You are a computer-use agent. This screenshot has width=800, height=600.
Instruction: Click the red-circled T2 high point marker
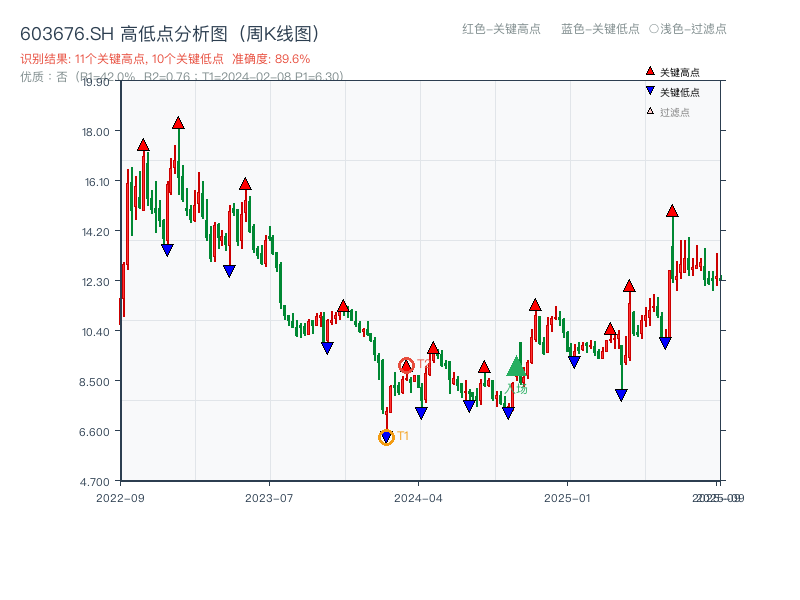(x=406, y=365)
